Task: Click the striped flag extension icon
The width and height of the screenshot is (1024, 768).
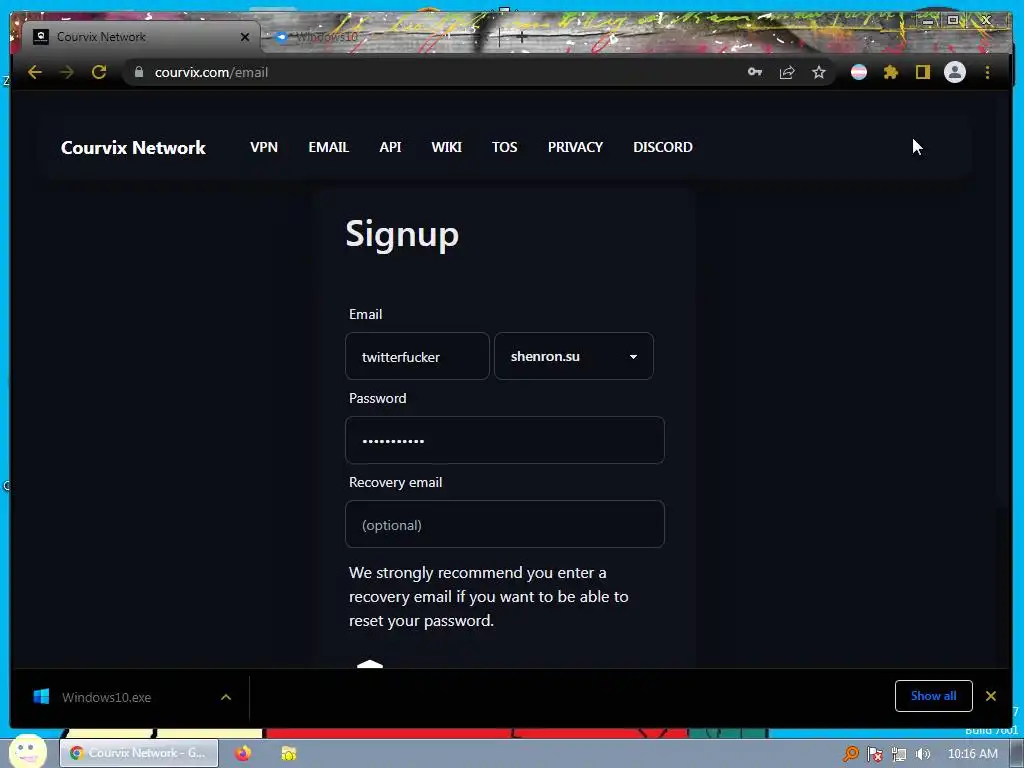Action: click(x=859, y=72)
